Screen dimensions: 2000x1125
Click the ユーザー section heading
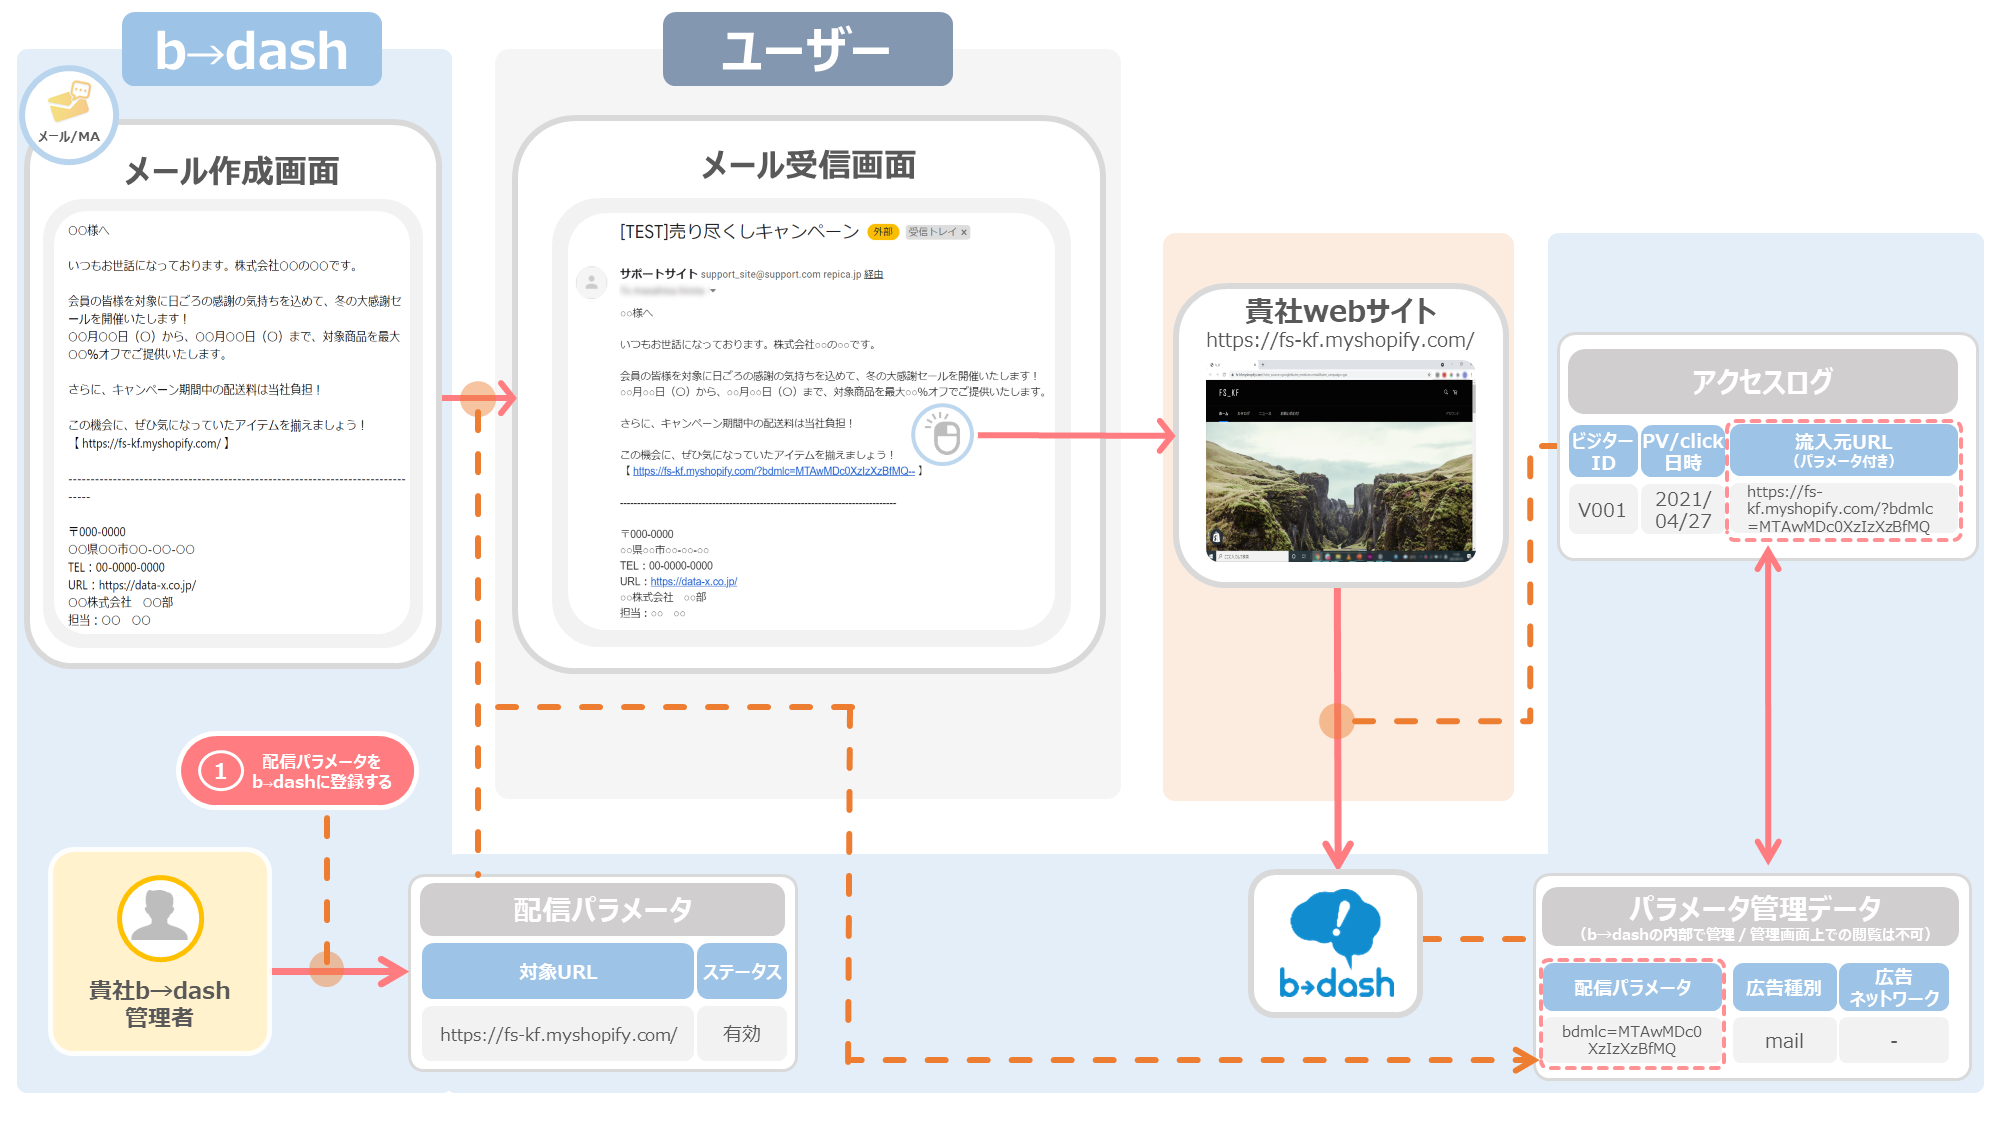click(808, 49)
